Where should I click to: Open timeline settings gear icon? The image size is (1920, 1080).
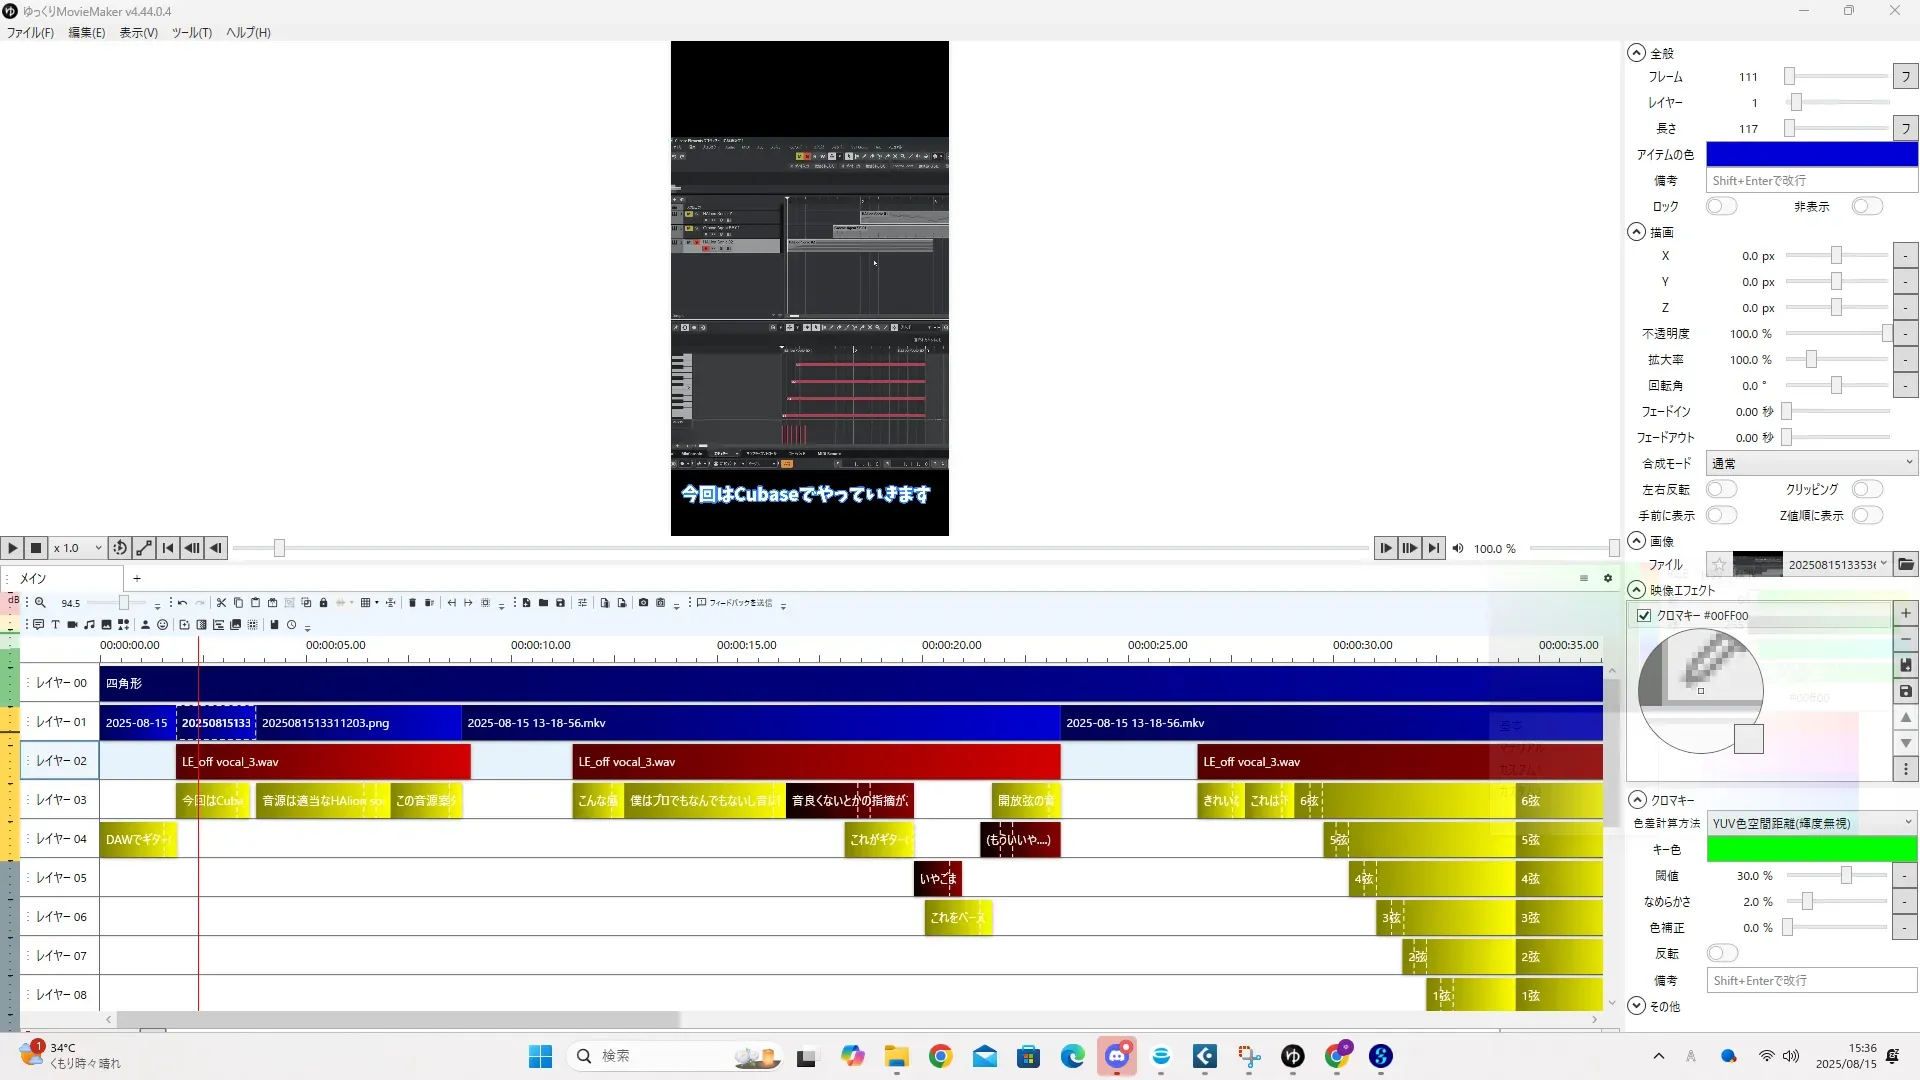point(1608,578)
